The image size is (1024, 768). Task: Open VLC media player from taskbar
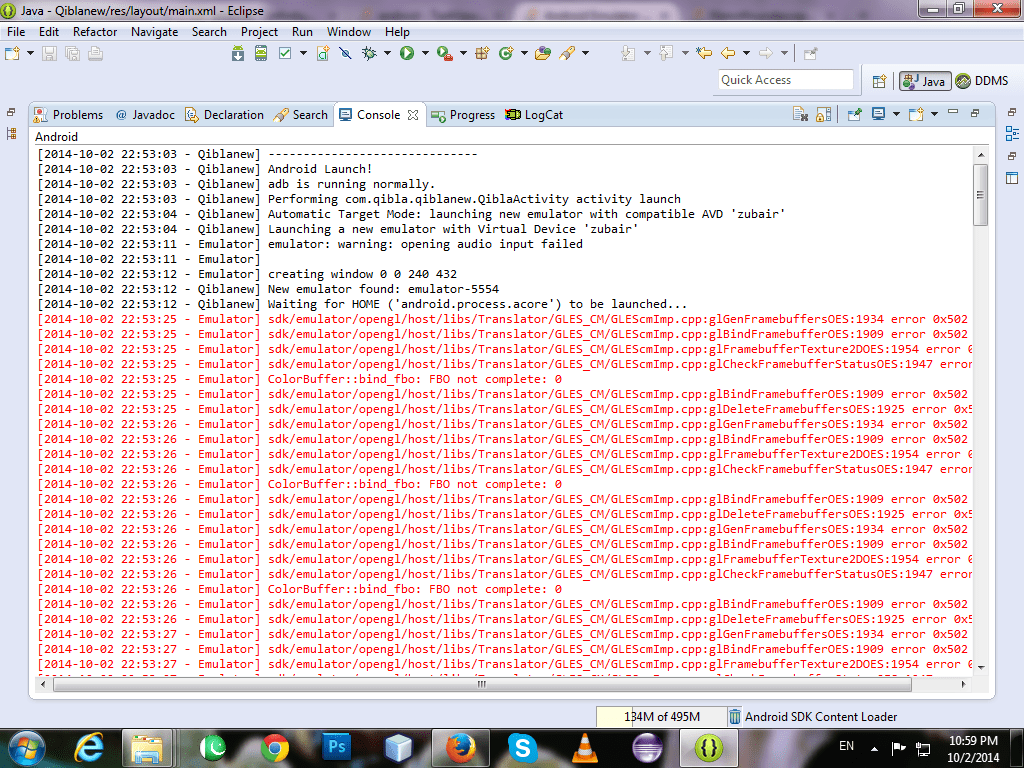point(584,748)
